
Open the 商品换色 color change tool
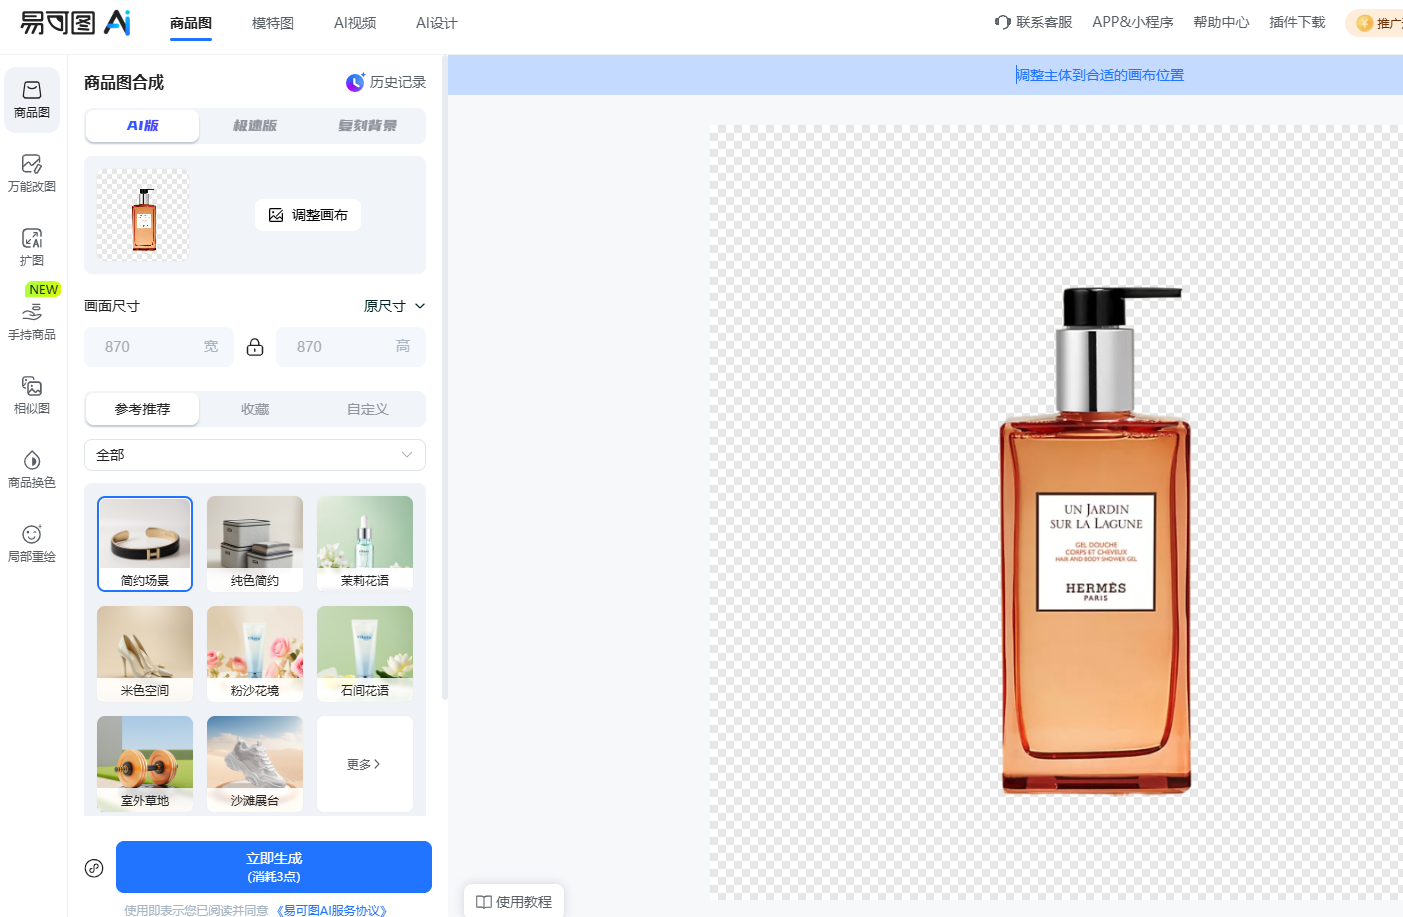32,469
